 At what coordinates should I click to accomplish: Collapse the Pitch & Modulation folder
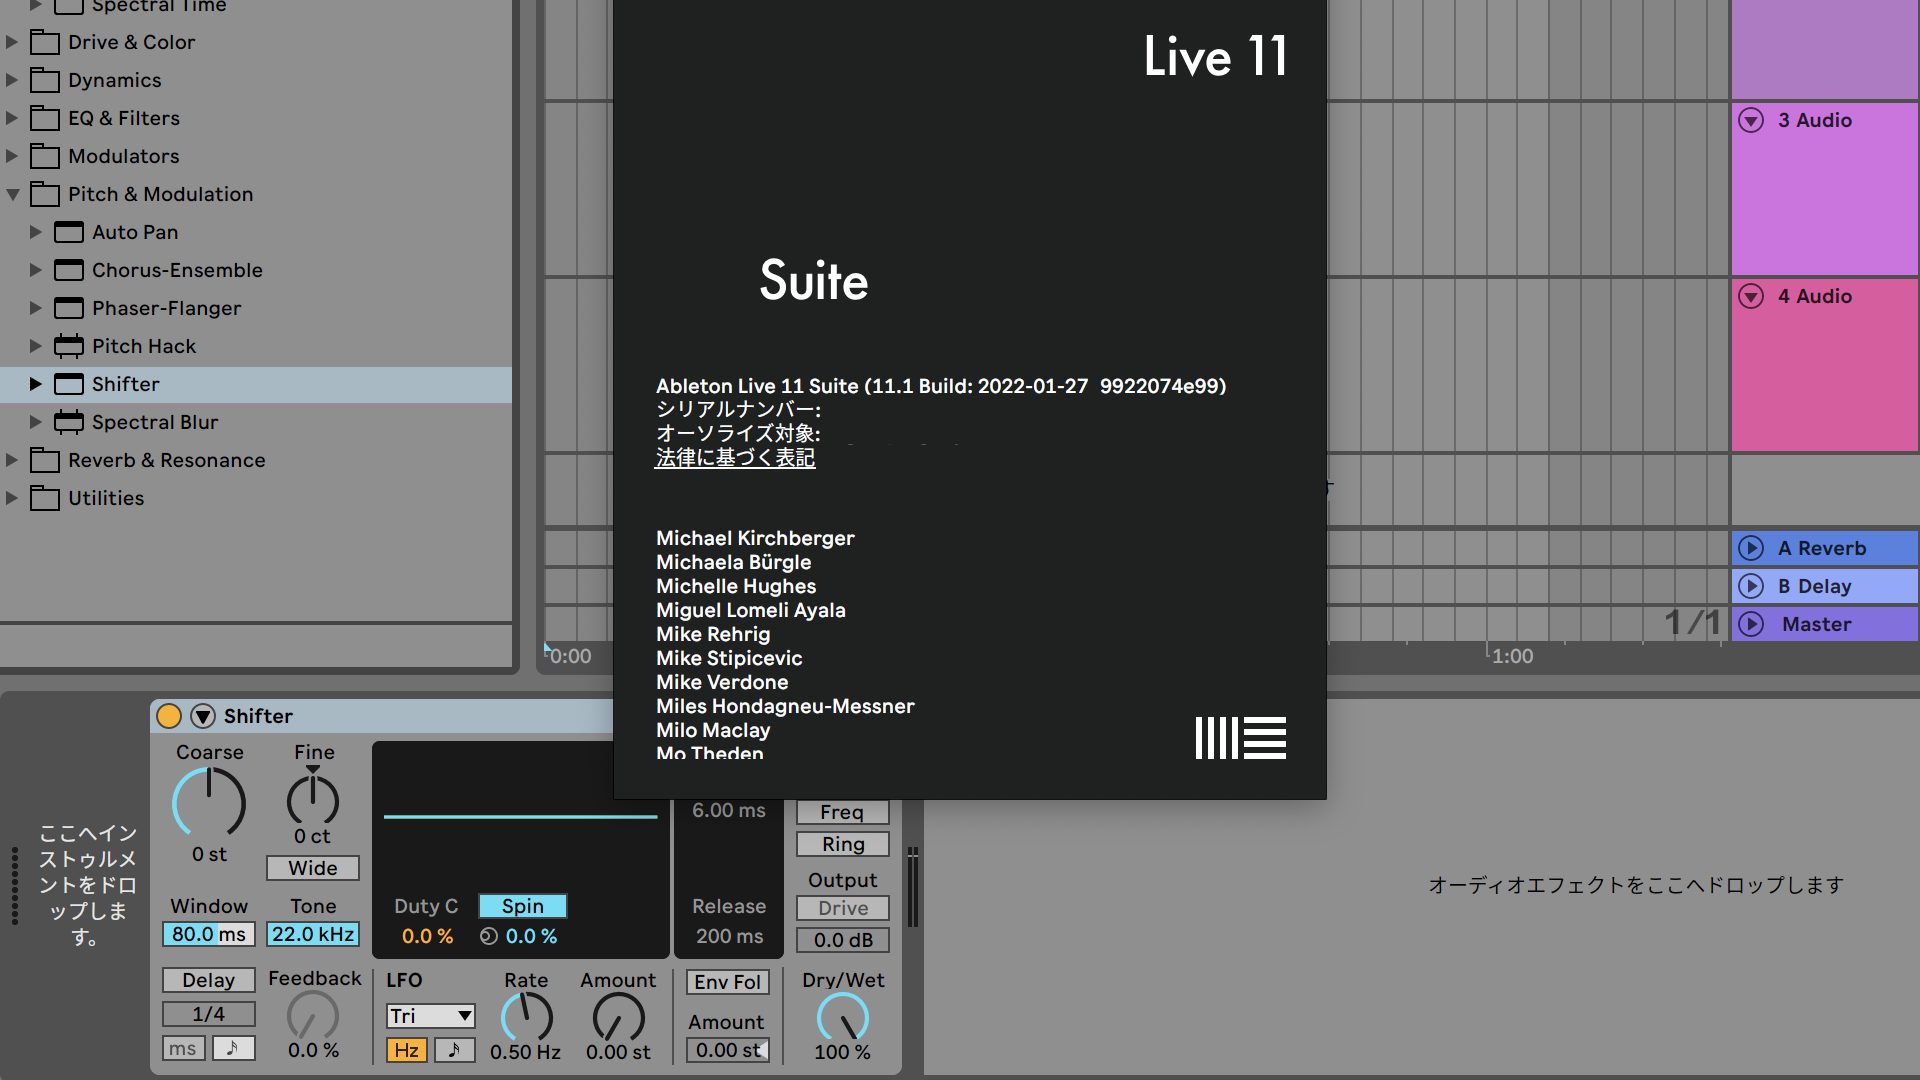12,194
